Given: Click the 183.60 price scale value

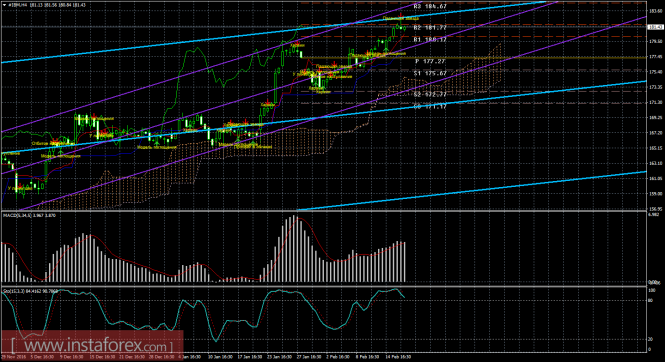Looking at the screenshot, I should point(656,11).
